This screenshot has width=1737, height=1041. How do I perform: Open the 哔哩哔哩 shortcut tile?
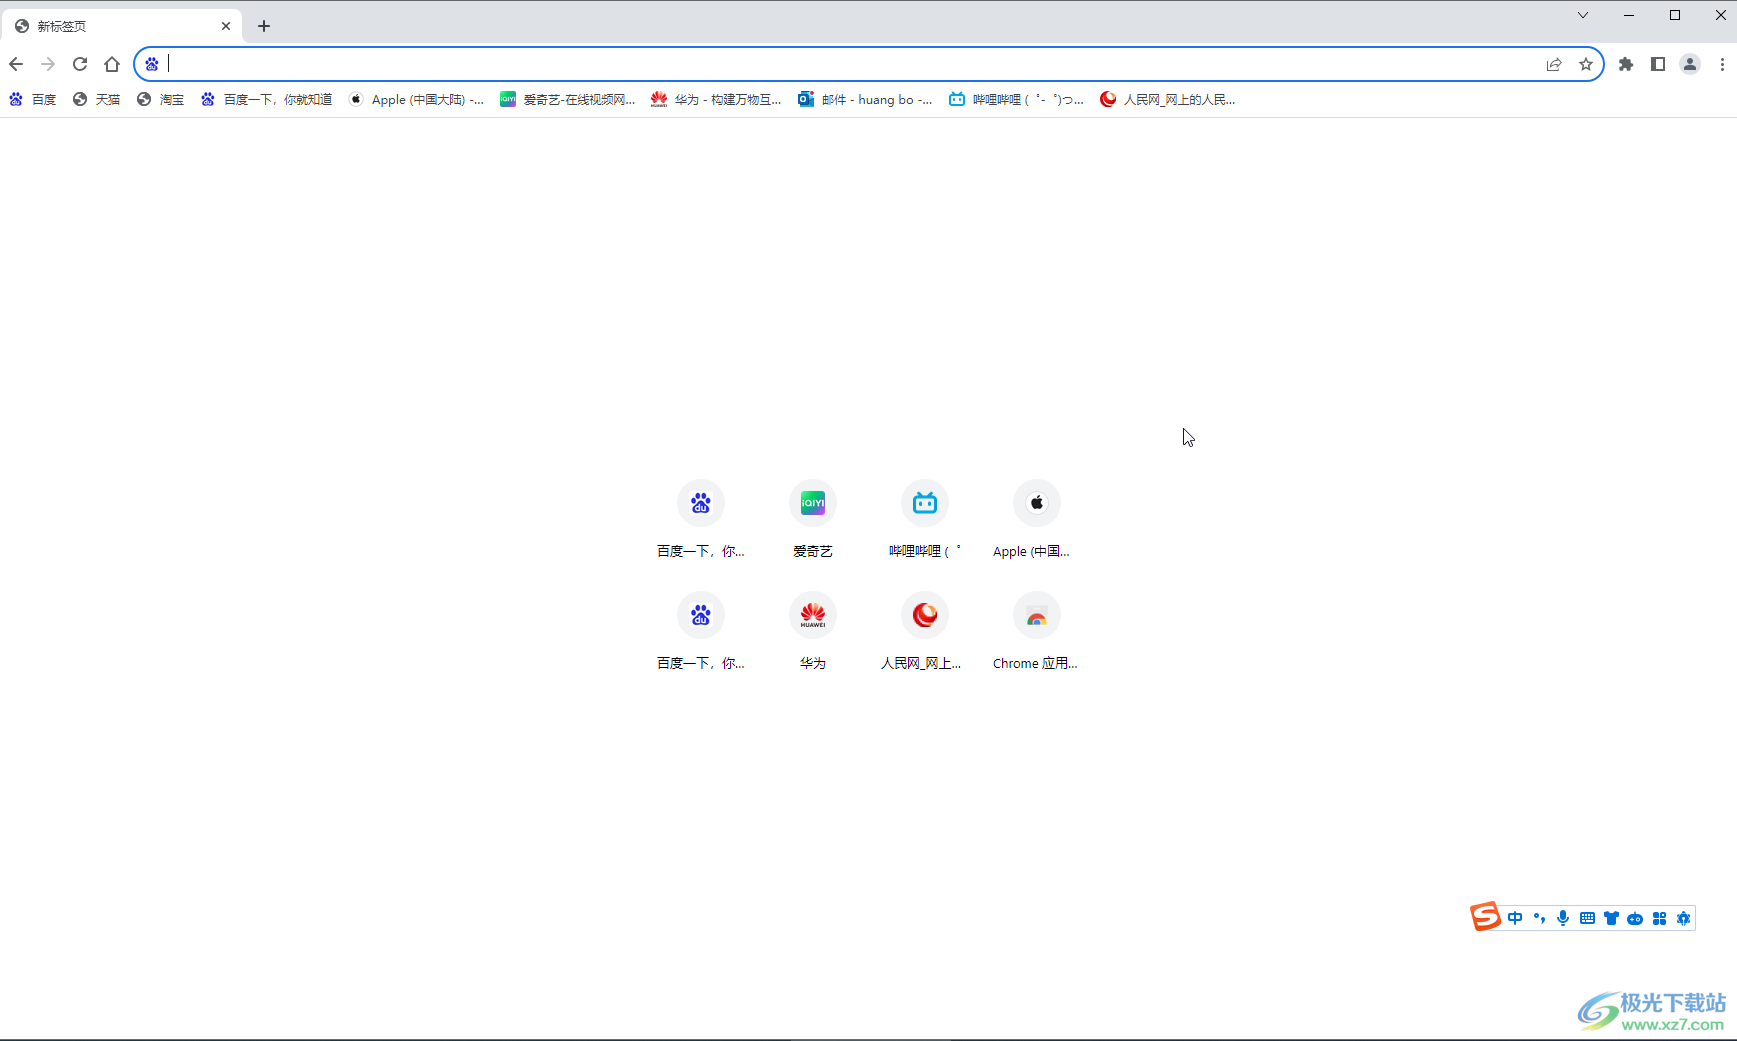pos(925,519)
